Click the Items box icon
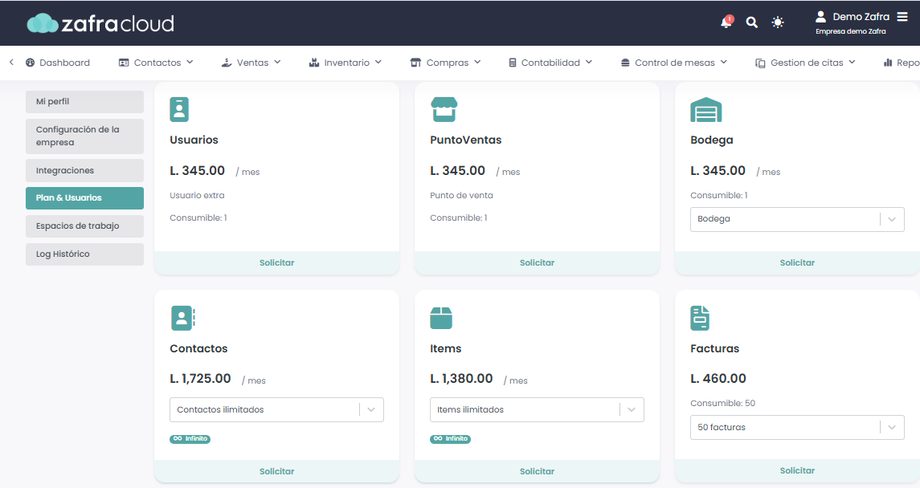This screenshot has height=488, width=920. 441,318
